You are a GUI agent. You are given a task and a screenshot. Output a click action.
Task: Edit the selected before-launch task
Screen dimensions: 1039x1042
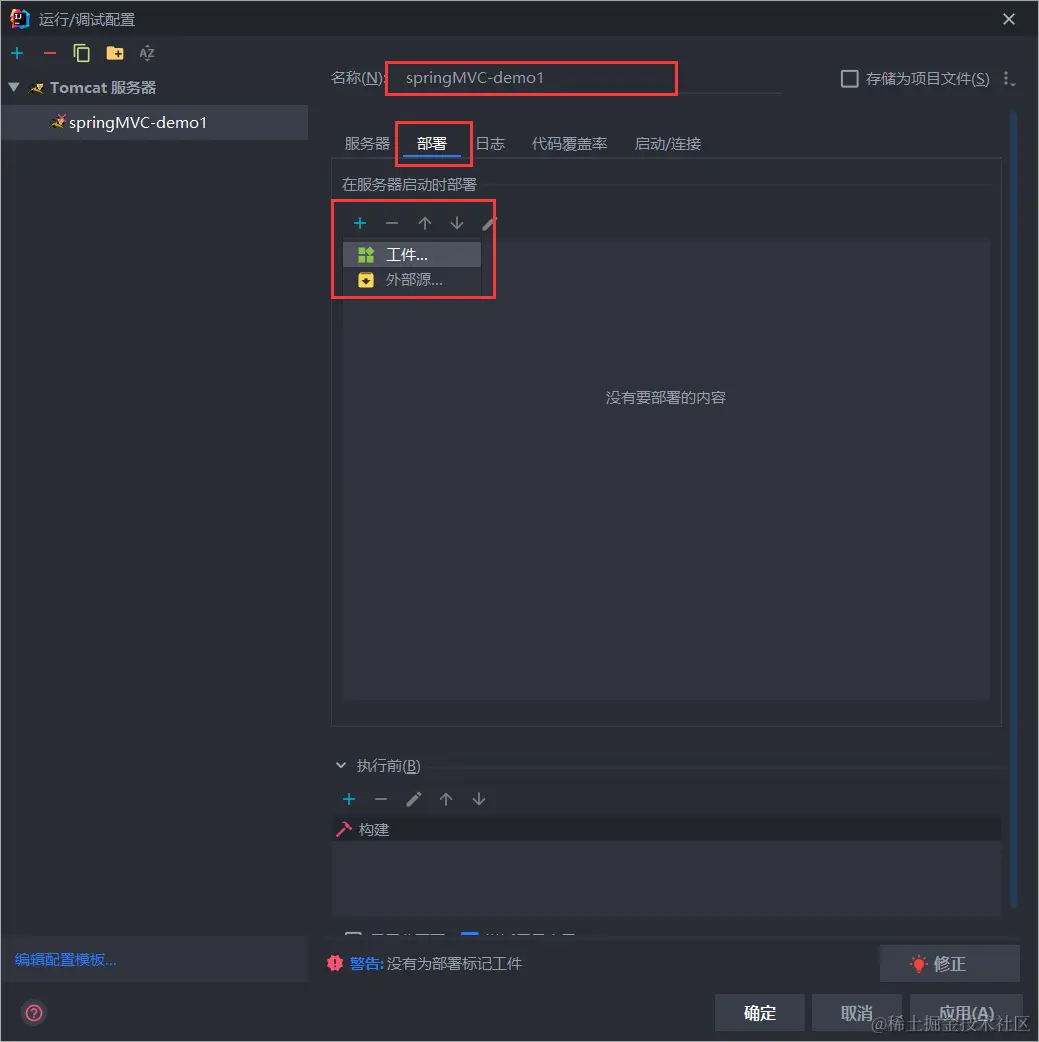click(x=413, y=799)
